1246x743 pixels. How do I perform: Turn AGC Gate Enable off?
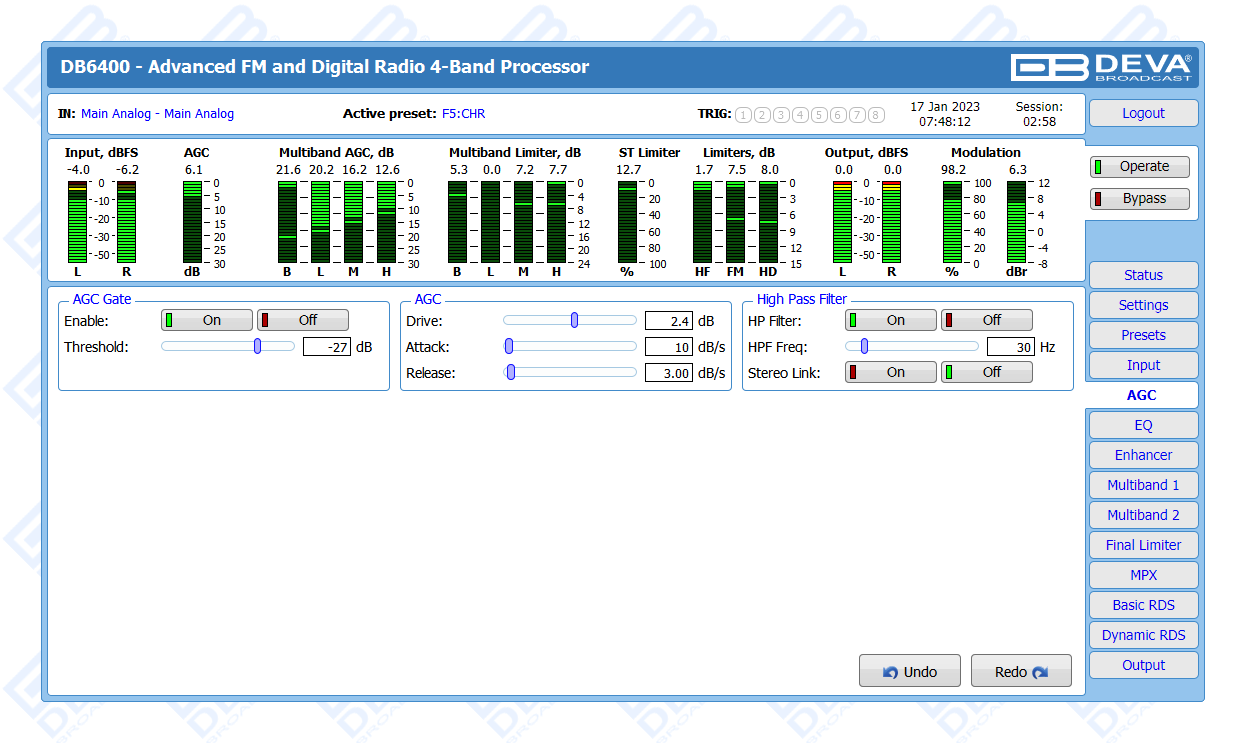click(x=303, y=321)
